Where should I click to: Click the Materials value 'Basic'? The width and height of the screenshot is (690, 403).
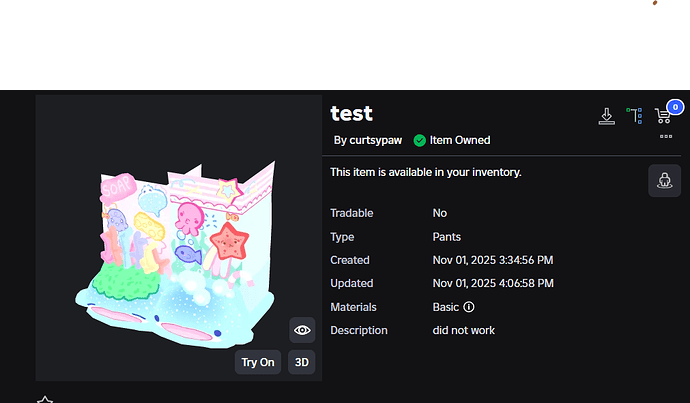[446, 307]
